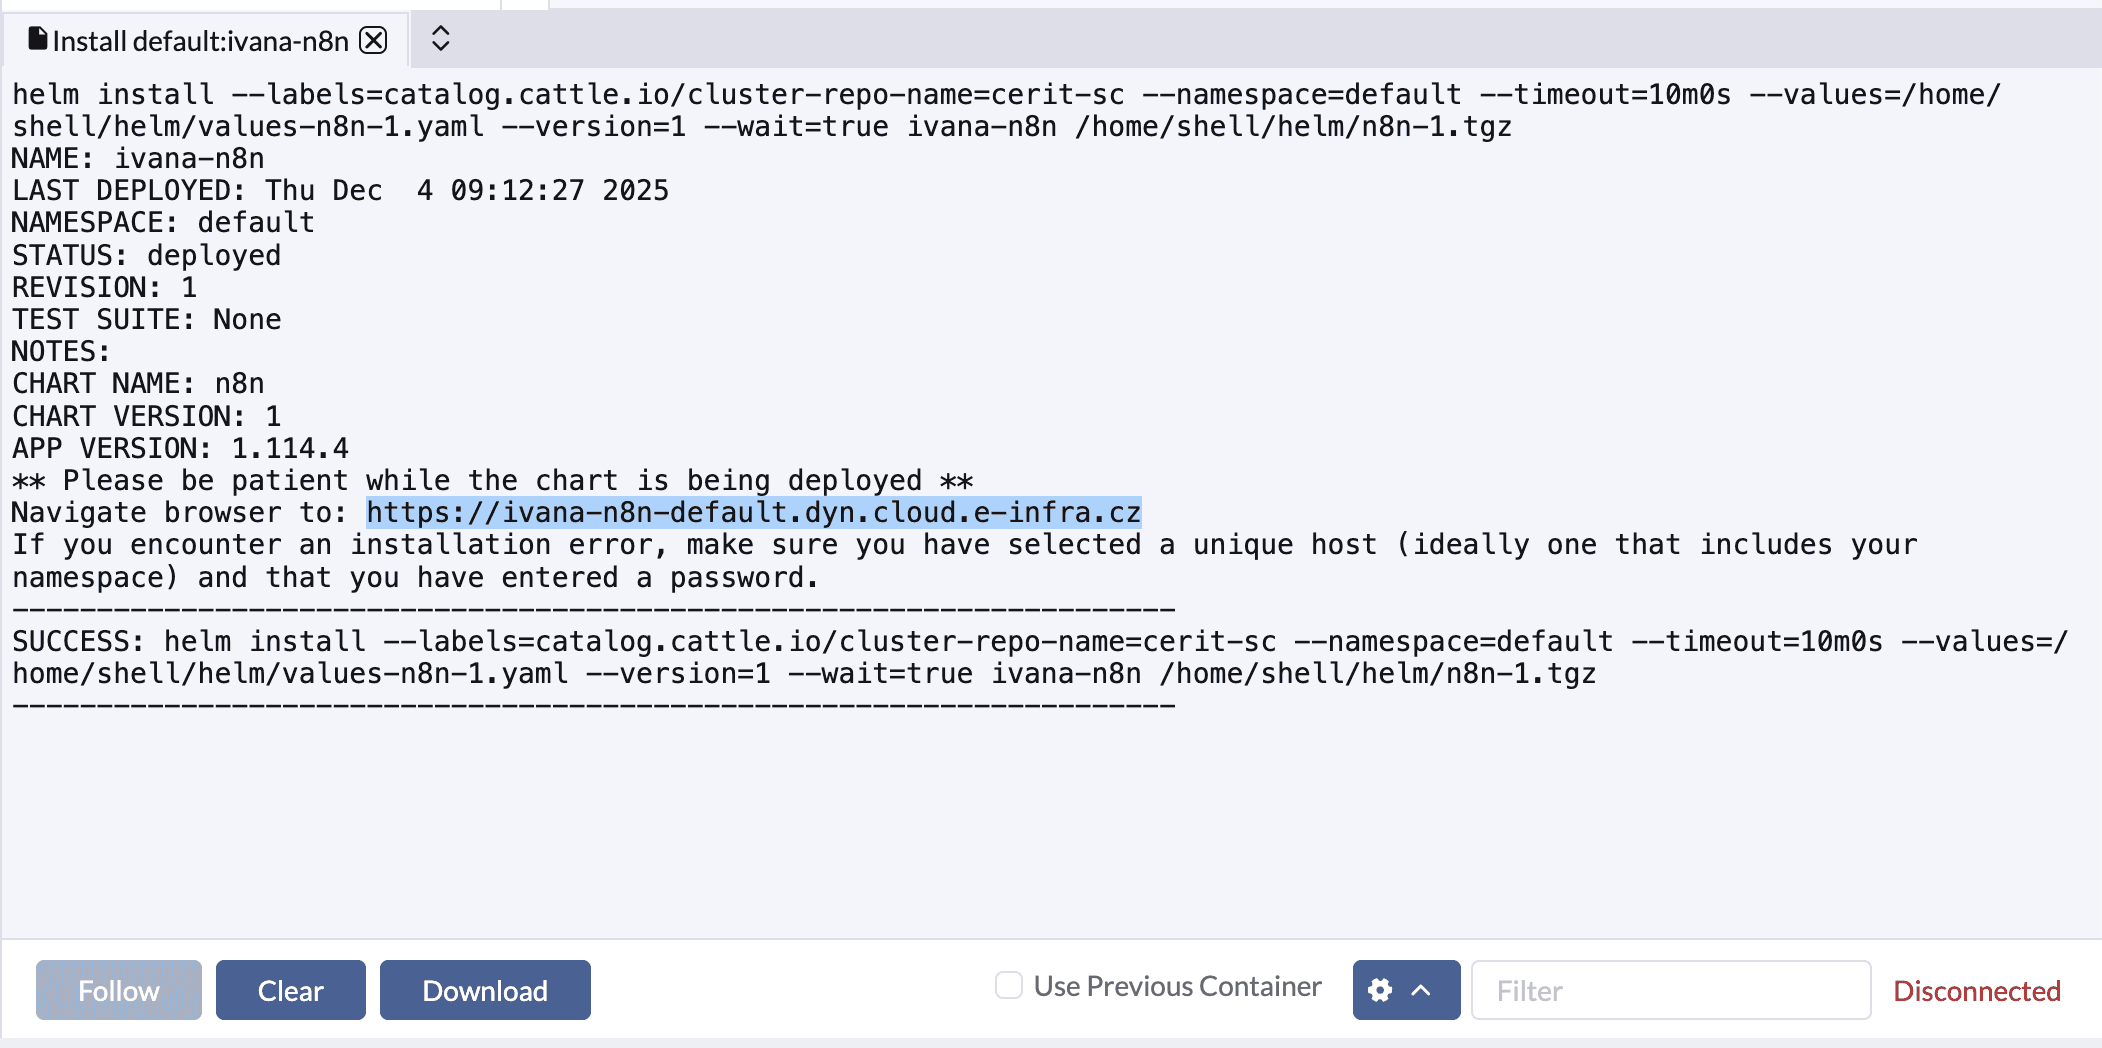Click the CHART NAME: n8n line
Image resolution: width=2102 pixels, height=1048 pixels.
[x=138, y=384]
